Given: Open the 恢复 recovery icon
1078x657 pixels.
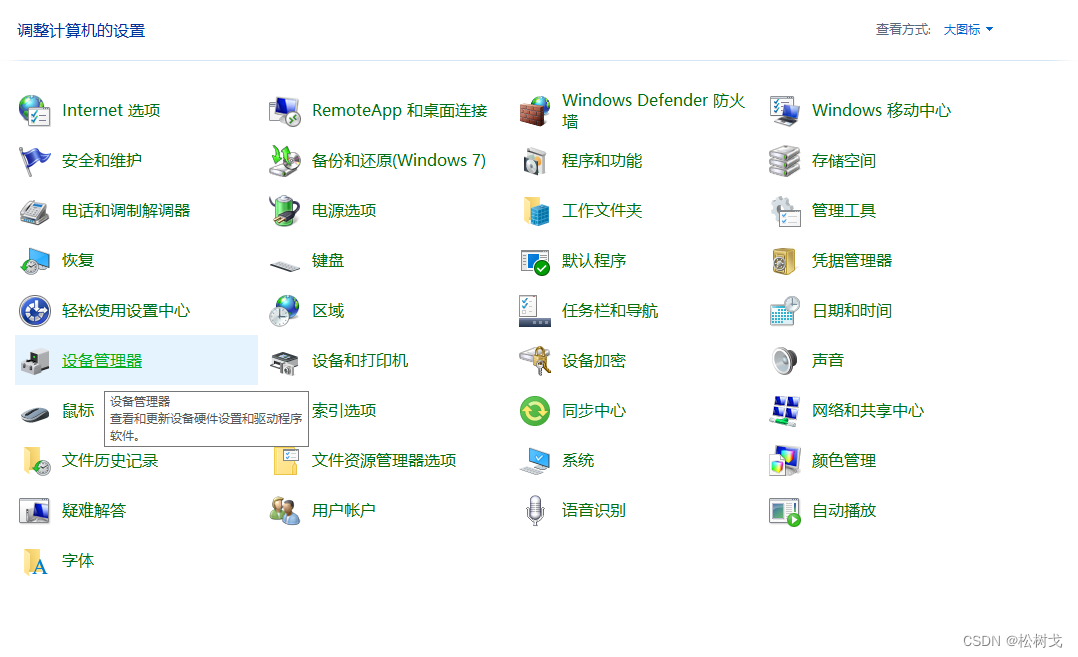Looking at the screenshot, I should (34, 261).
